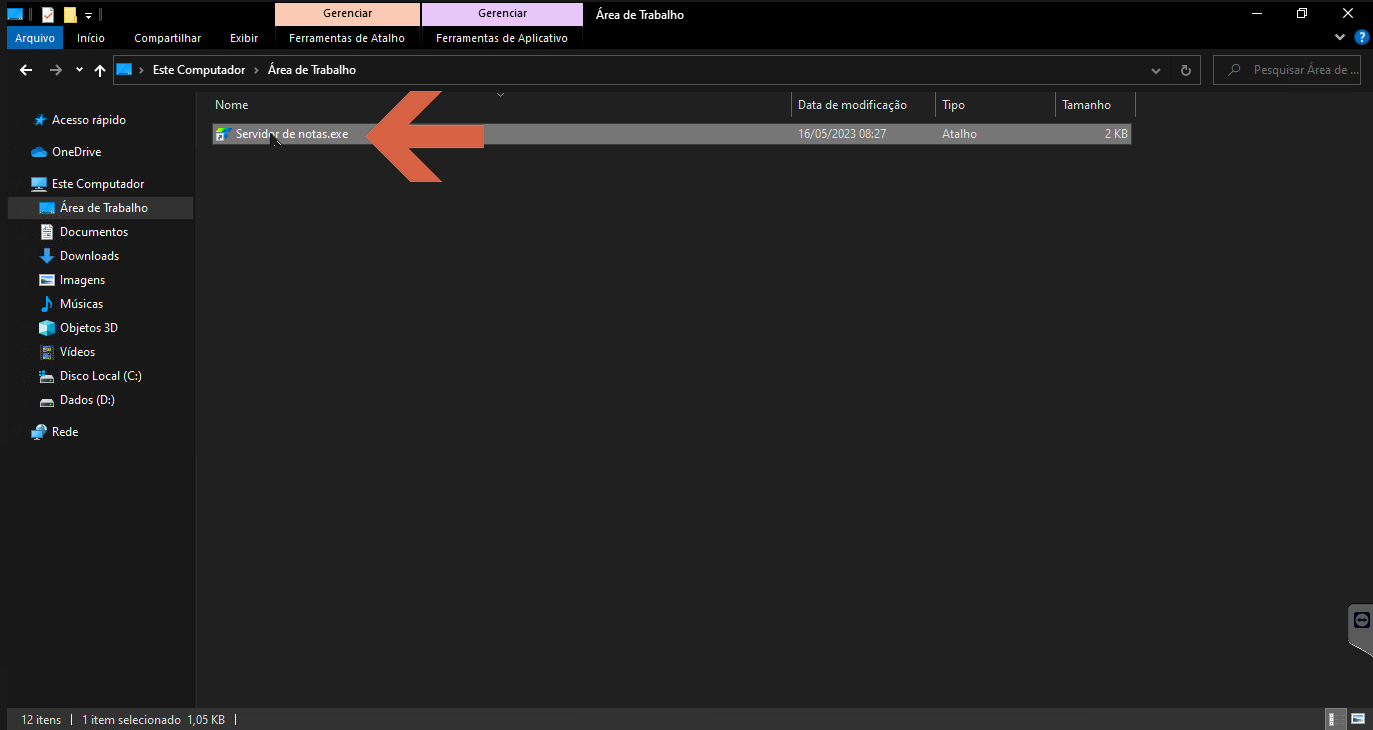This screenshot has height=730, width=1373.
Task: Expand the chevron after Este Computador breadcrumb
Action: point(257,70)
